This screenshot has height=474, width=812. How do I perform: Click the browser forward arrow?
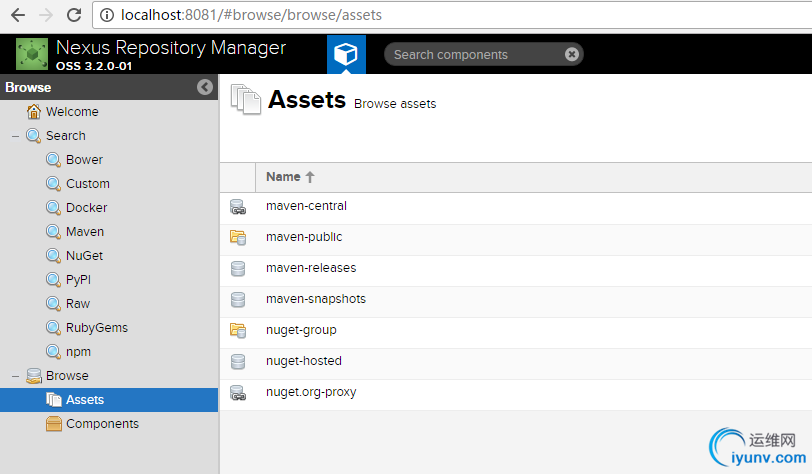pos(46,15)
